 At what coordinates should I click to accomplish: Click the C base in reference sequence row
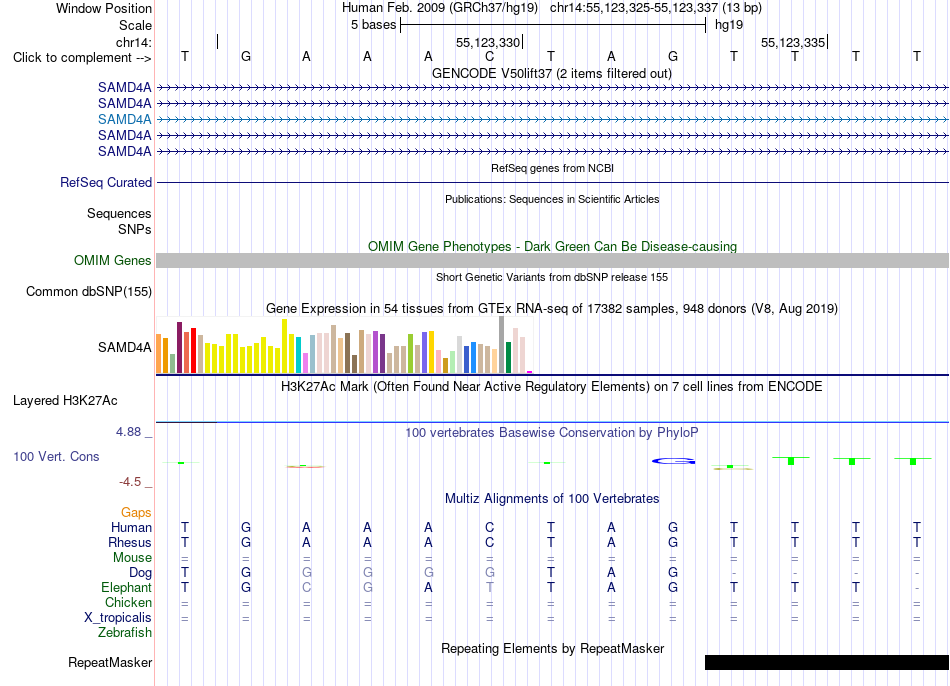coord(490,56)
